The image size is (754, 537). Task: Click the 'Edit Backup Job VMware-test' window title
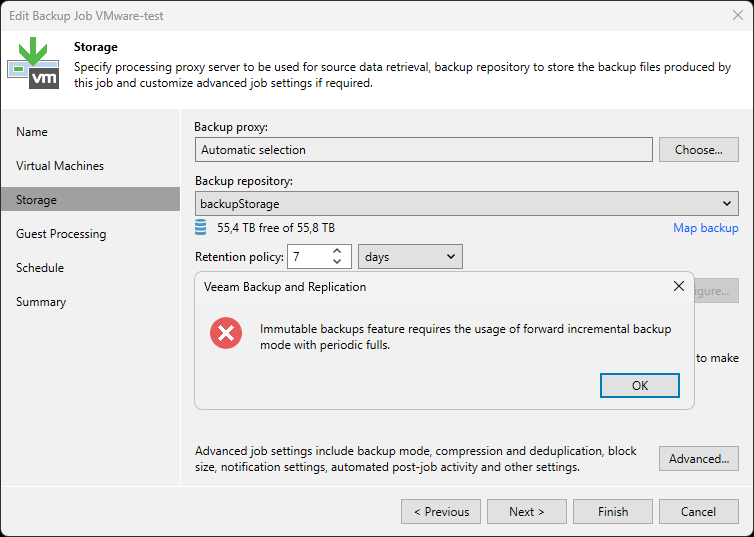(86, 16)
